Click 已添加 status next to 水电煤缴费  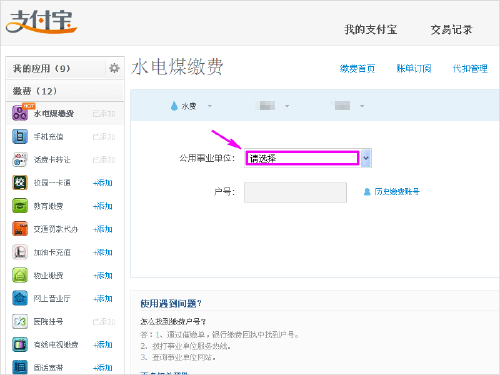coord(104,114)
